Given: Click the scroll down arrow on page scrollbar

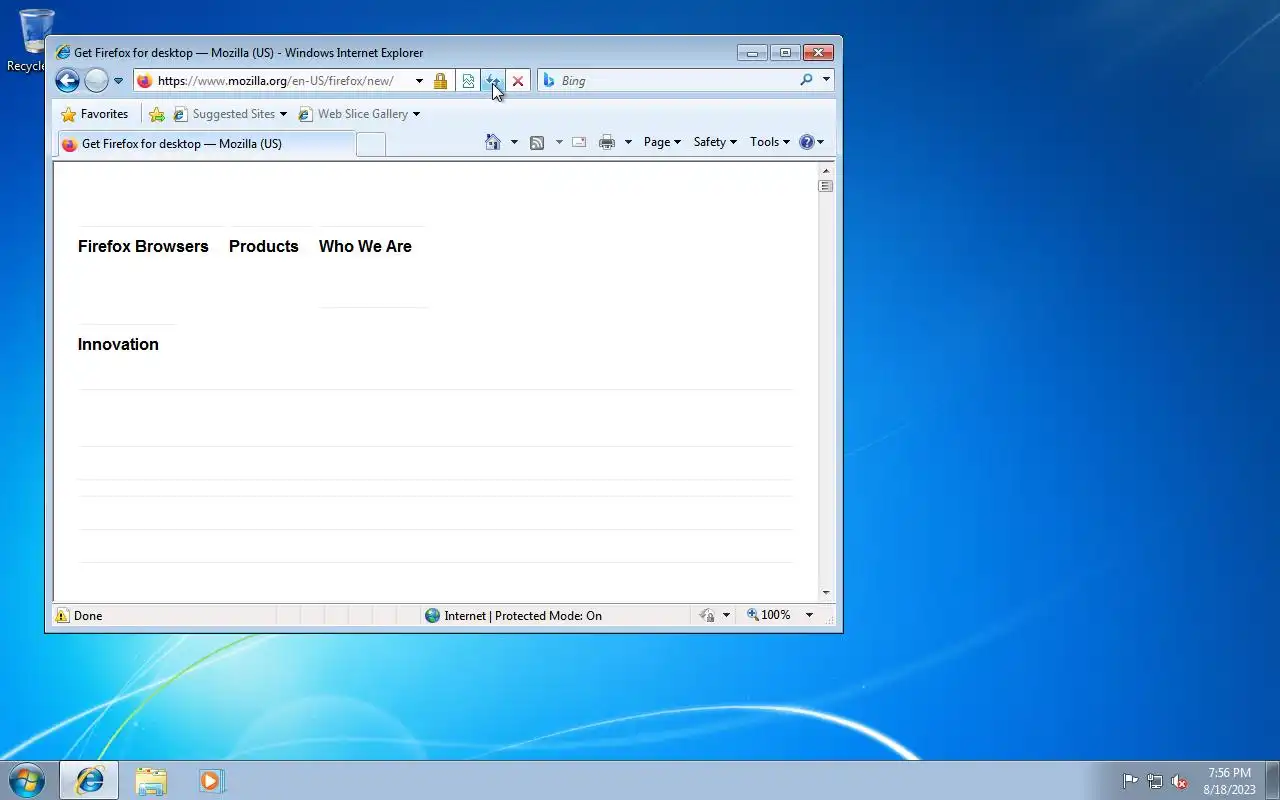Looking at the screenshot, I should [x=826, y=593].
